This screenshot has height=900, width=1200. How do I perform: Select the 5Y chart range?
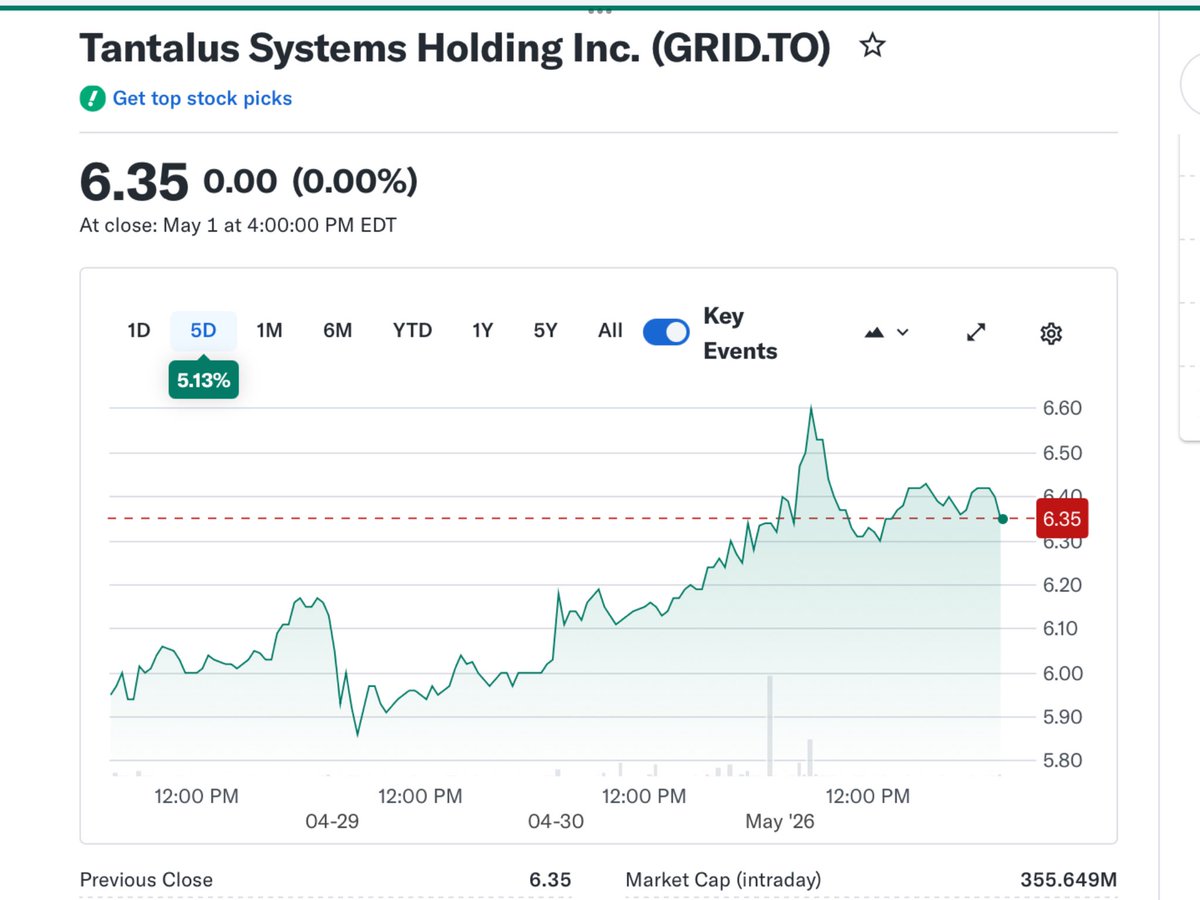click(545, 330)
